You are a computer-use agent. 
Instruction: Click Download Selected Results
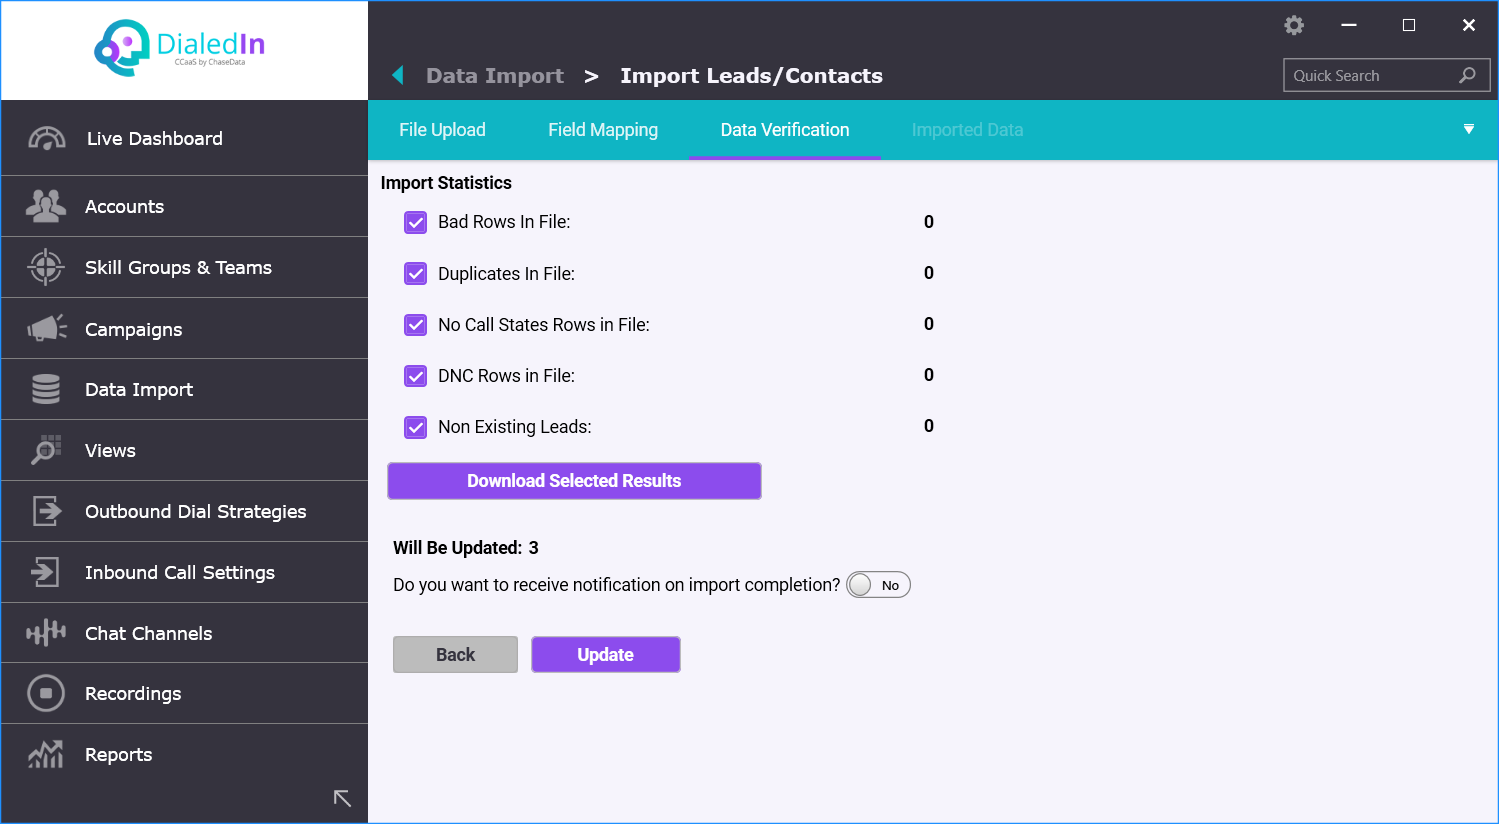coord(574,480)
